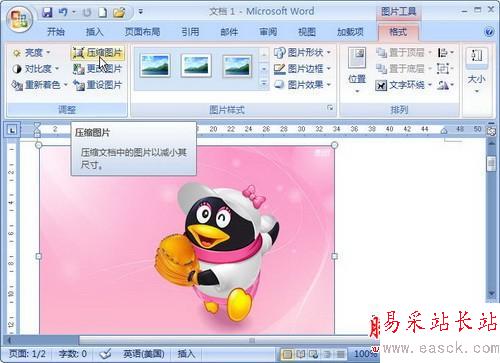The image size is (500, 363).
Task: Open the 对比度 contrast dropdown
Action: tap(35, 69)
